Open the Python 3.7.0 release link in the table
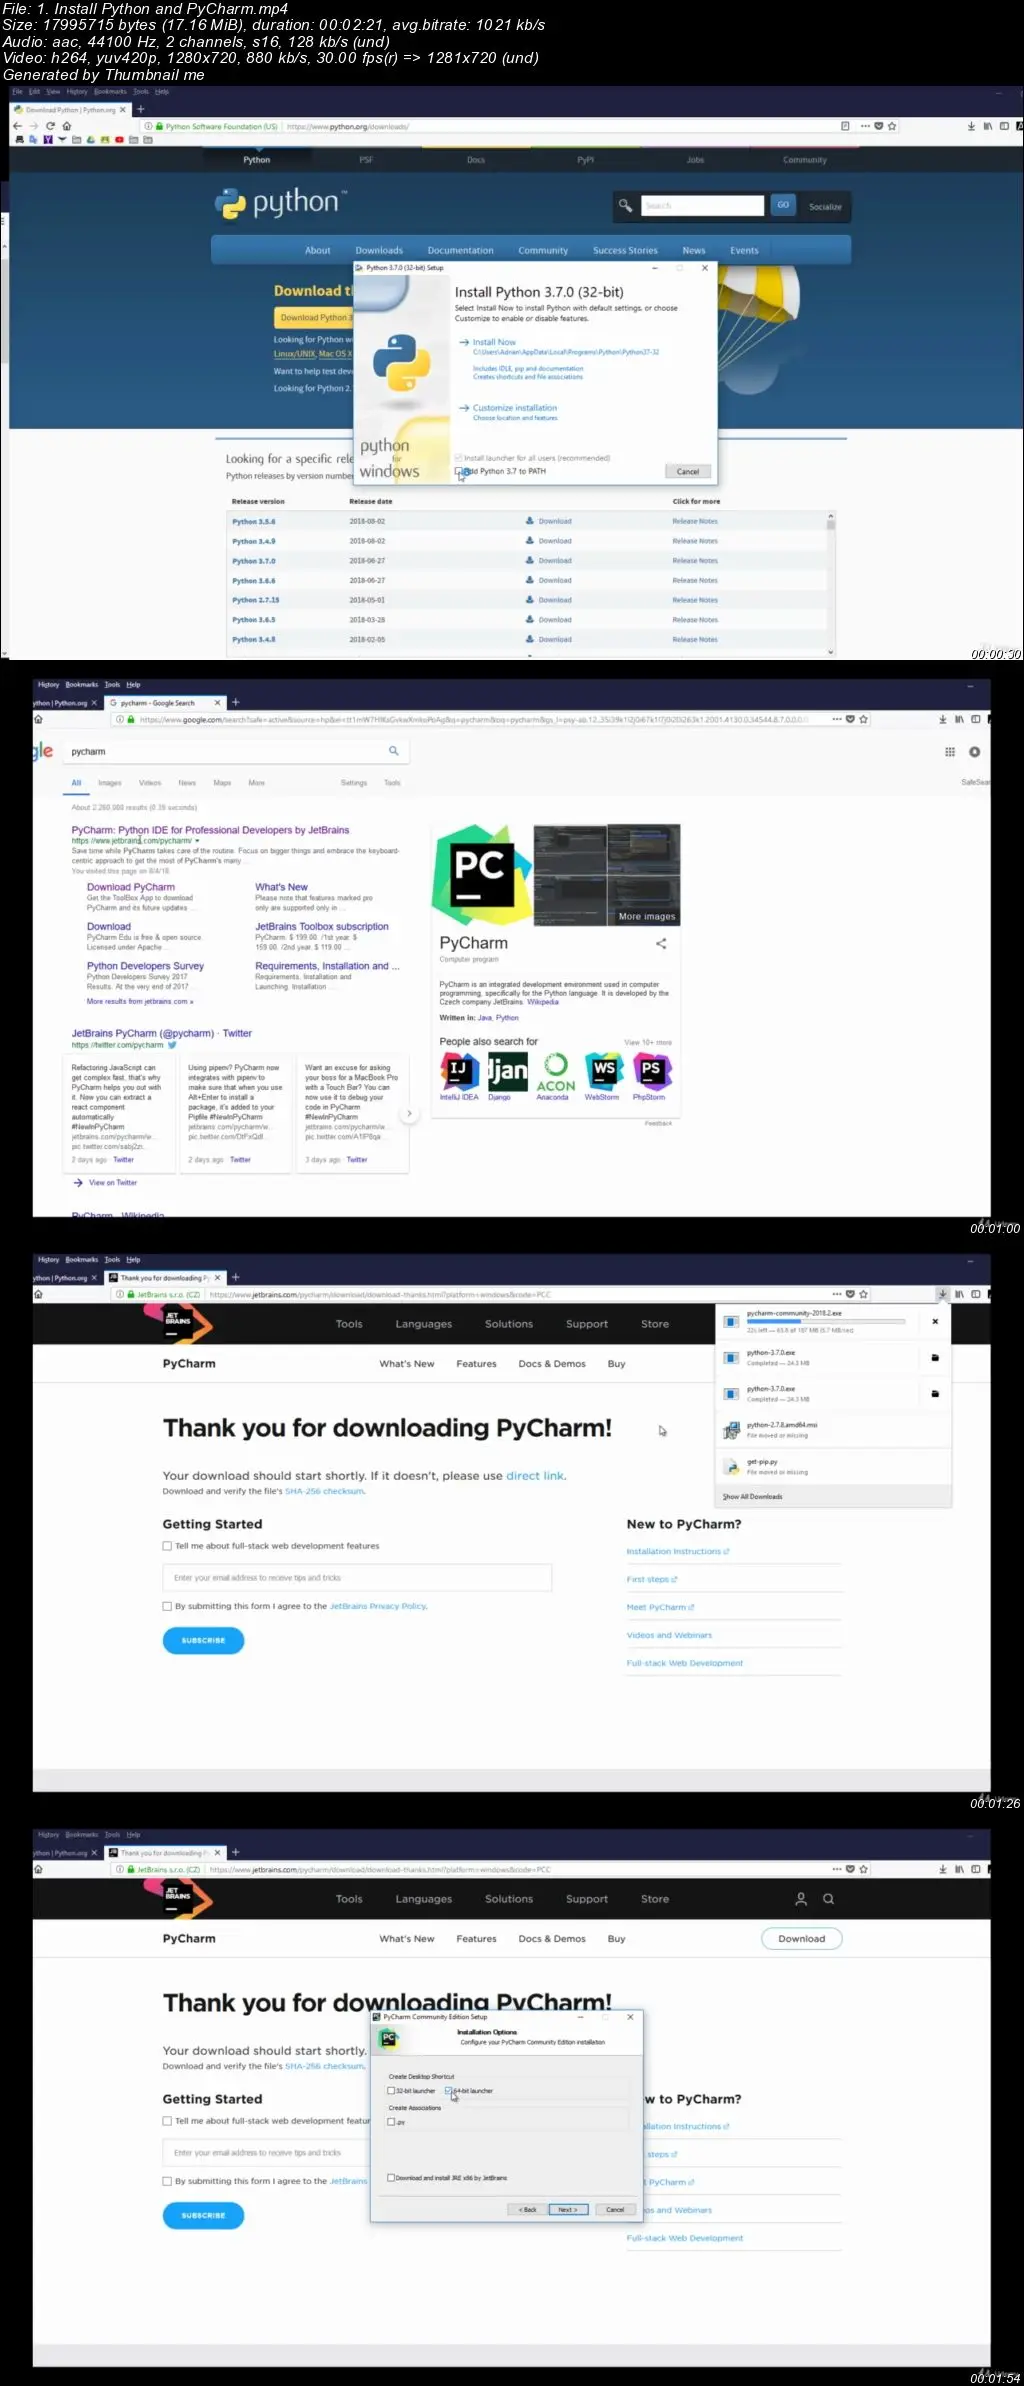Image resolution: width=1024 pixels, height=2386 pixels. [x=253, y=561]
